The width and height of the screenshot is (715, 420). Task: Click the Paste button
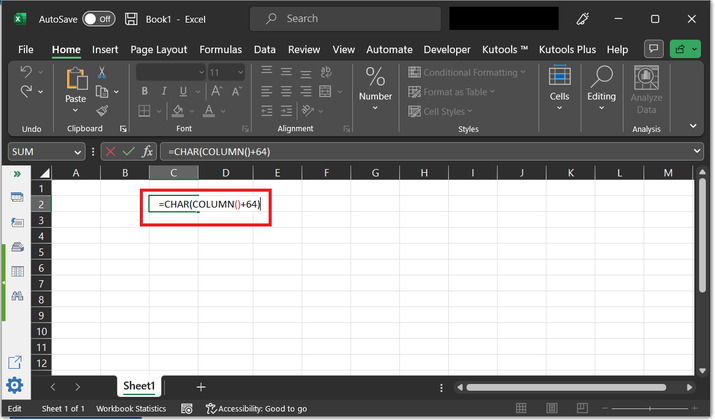pyautogui.click(x=76, y=90)
